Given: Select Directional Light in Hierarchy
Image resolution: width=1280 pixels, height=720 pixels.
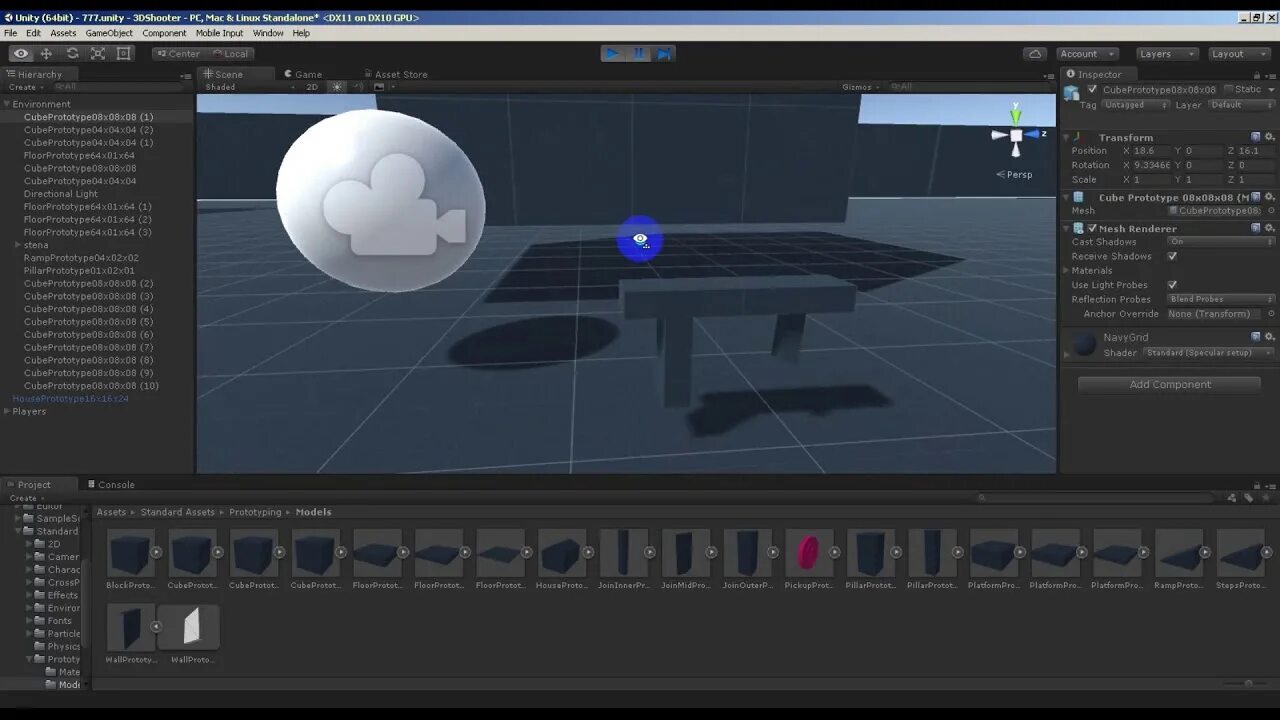Looking at the screenshot, I should [x=61, y=194].
